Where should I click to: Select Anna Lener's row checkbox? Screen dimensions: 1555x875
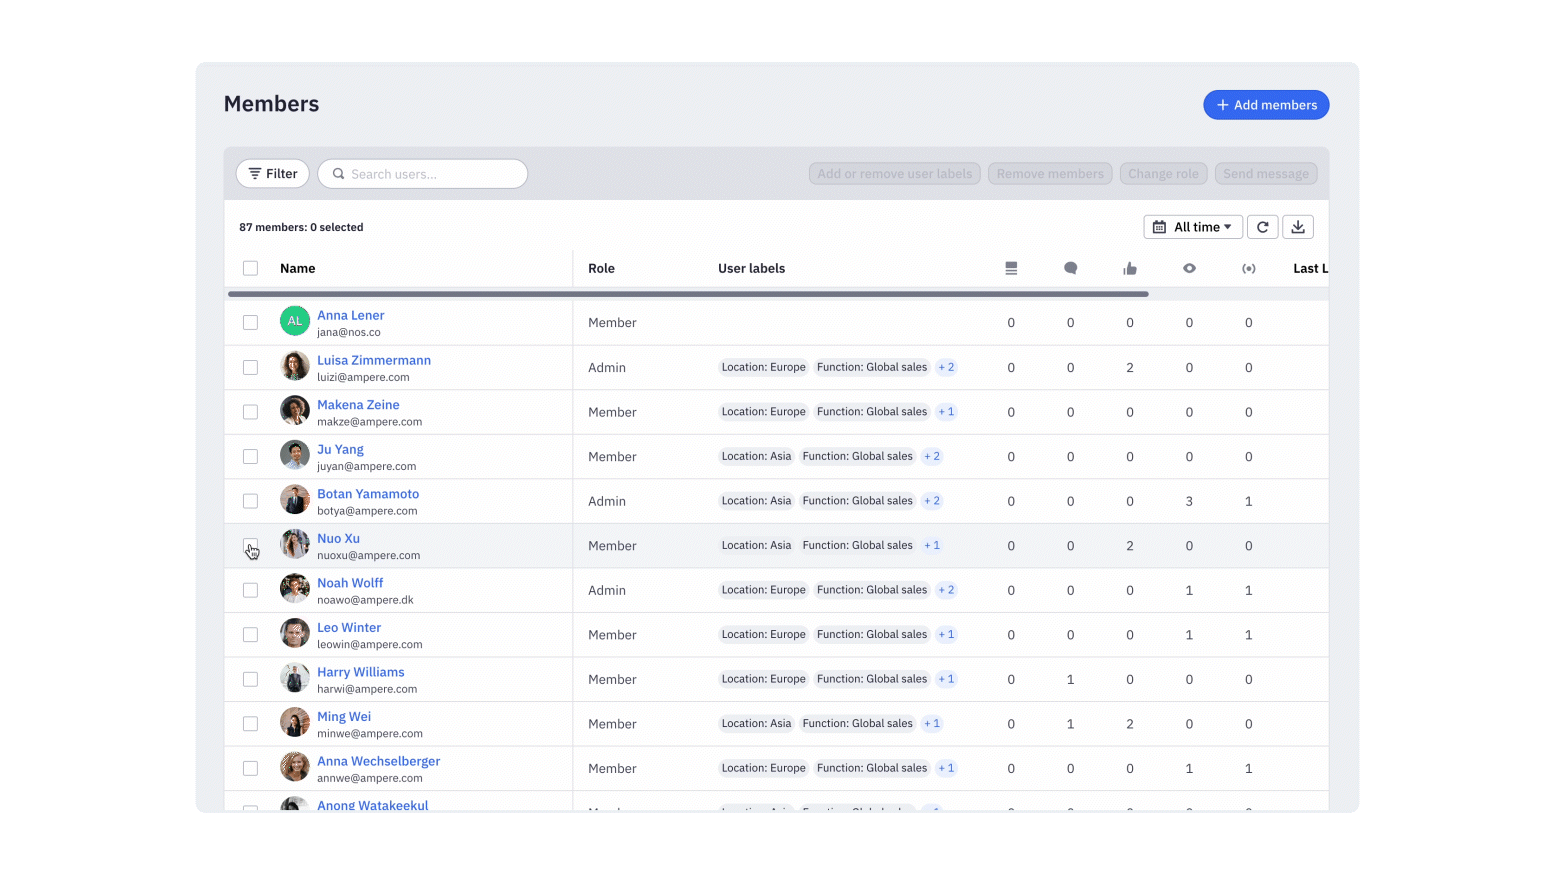[x=250, y=322]
